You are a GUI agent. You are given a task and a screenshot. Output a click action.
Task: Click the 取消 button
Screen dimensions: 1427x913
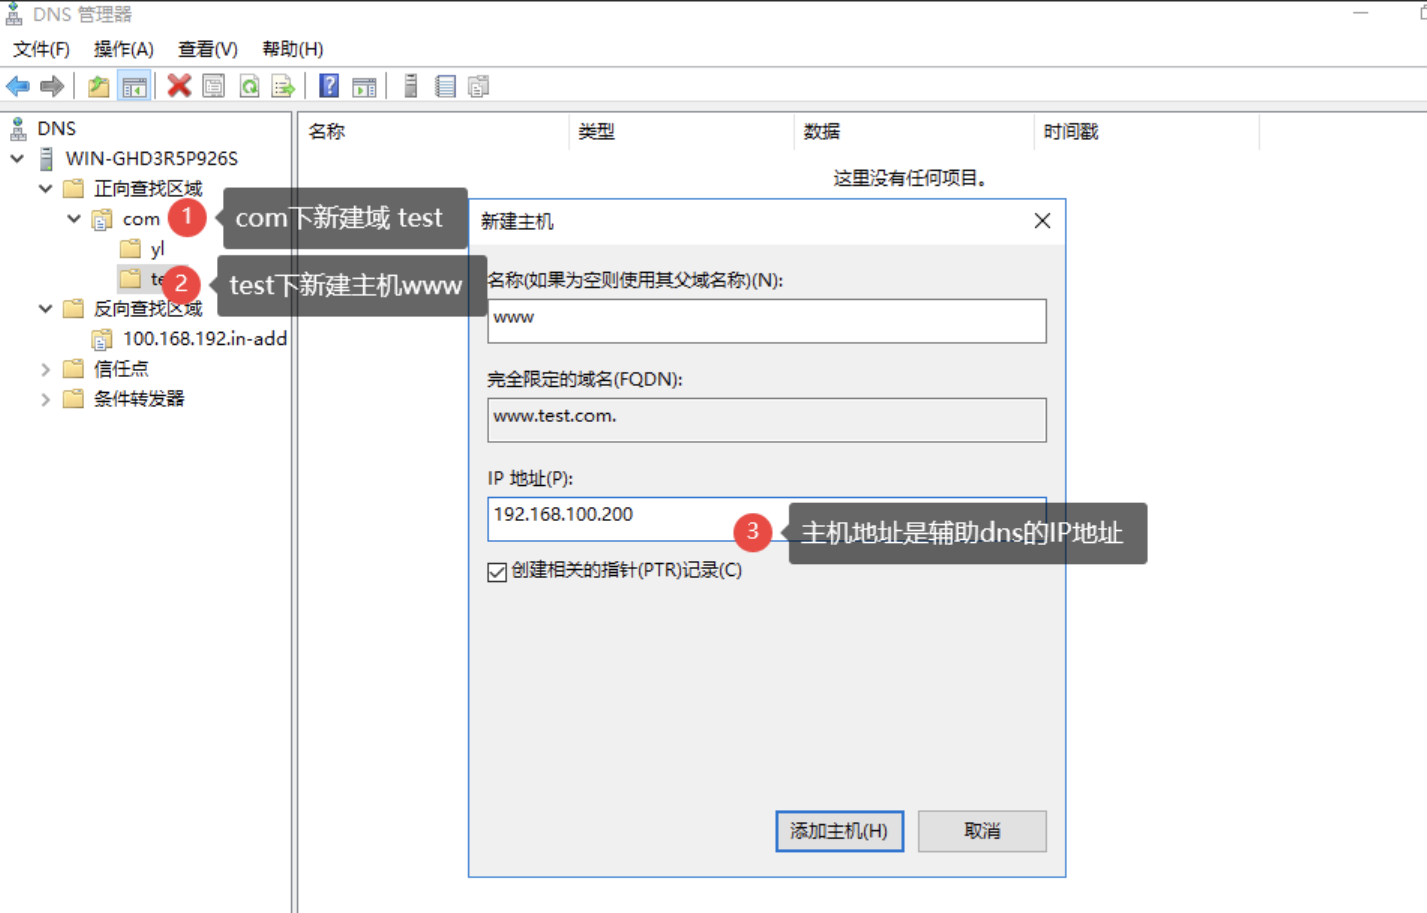click(982, 831)
